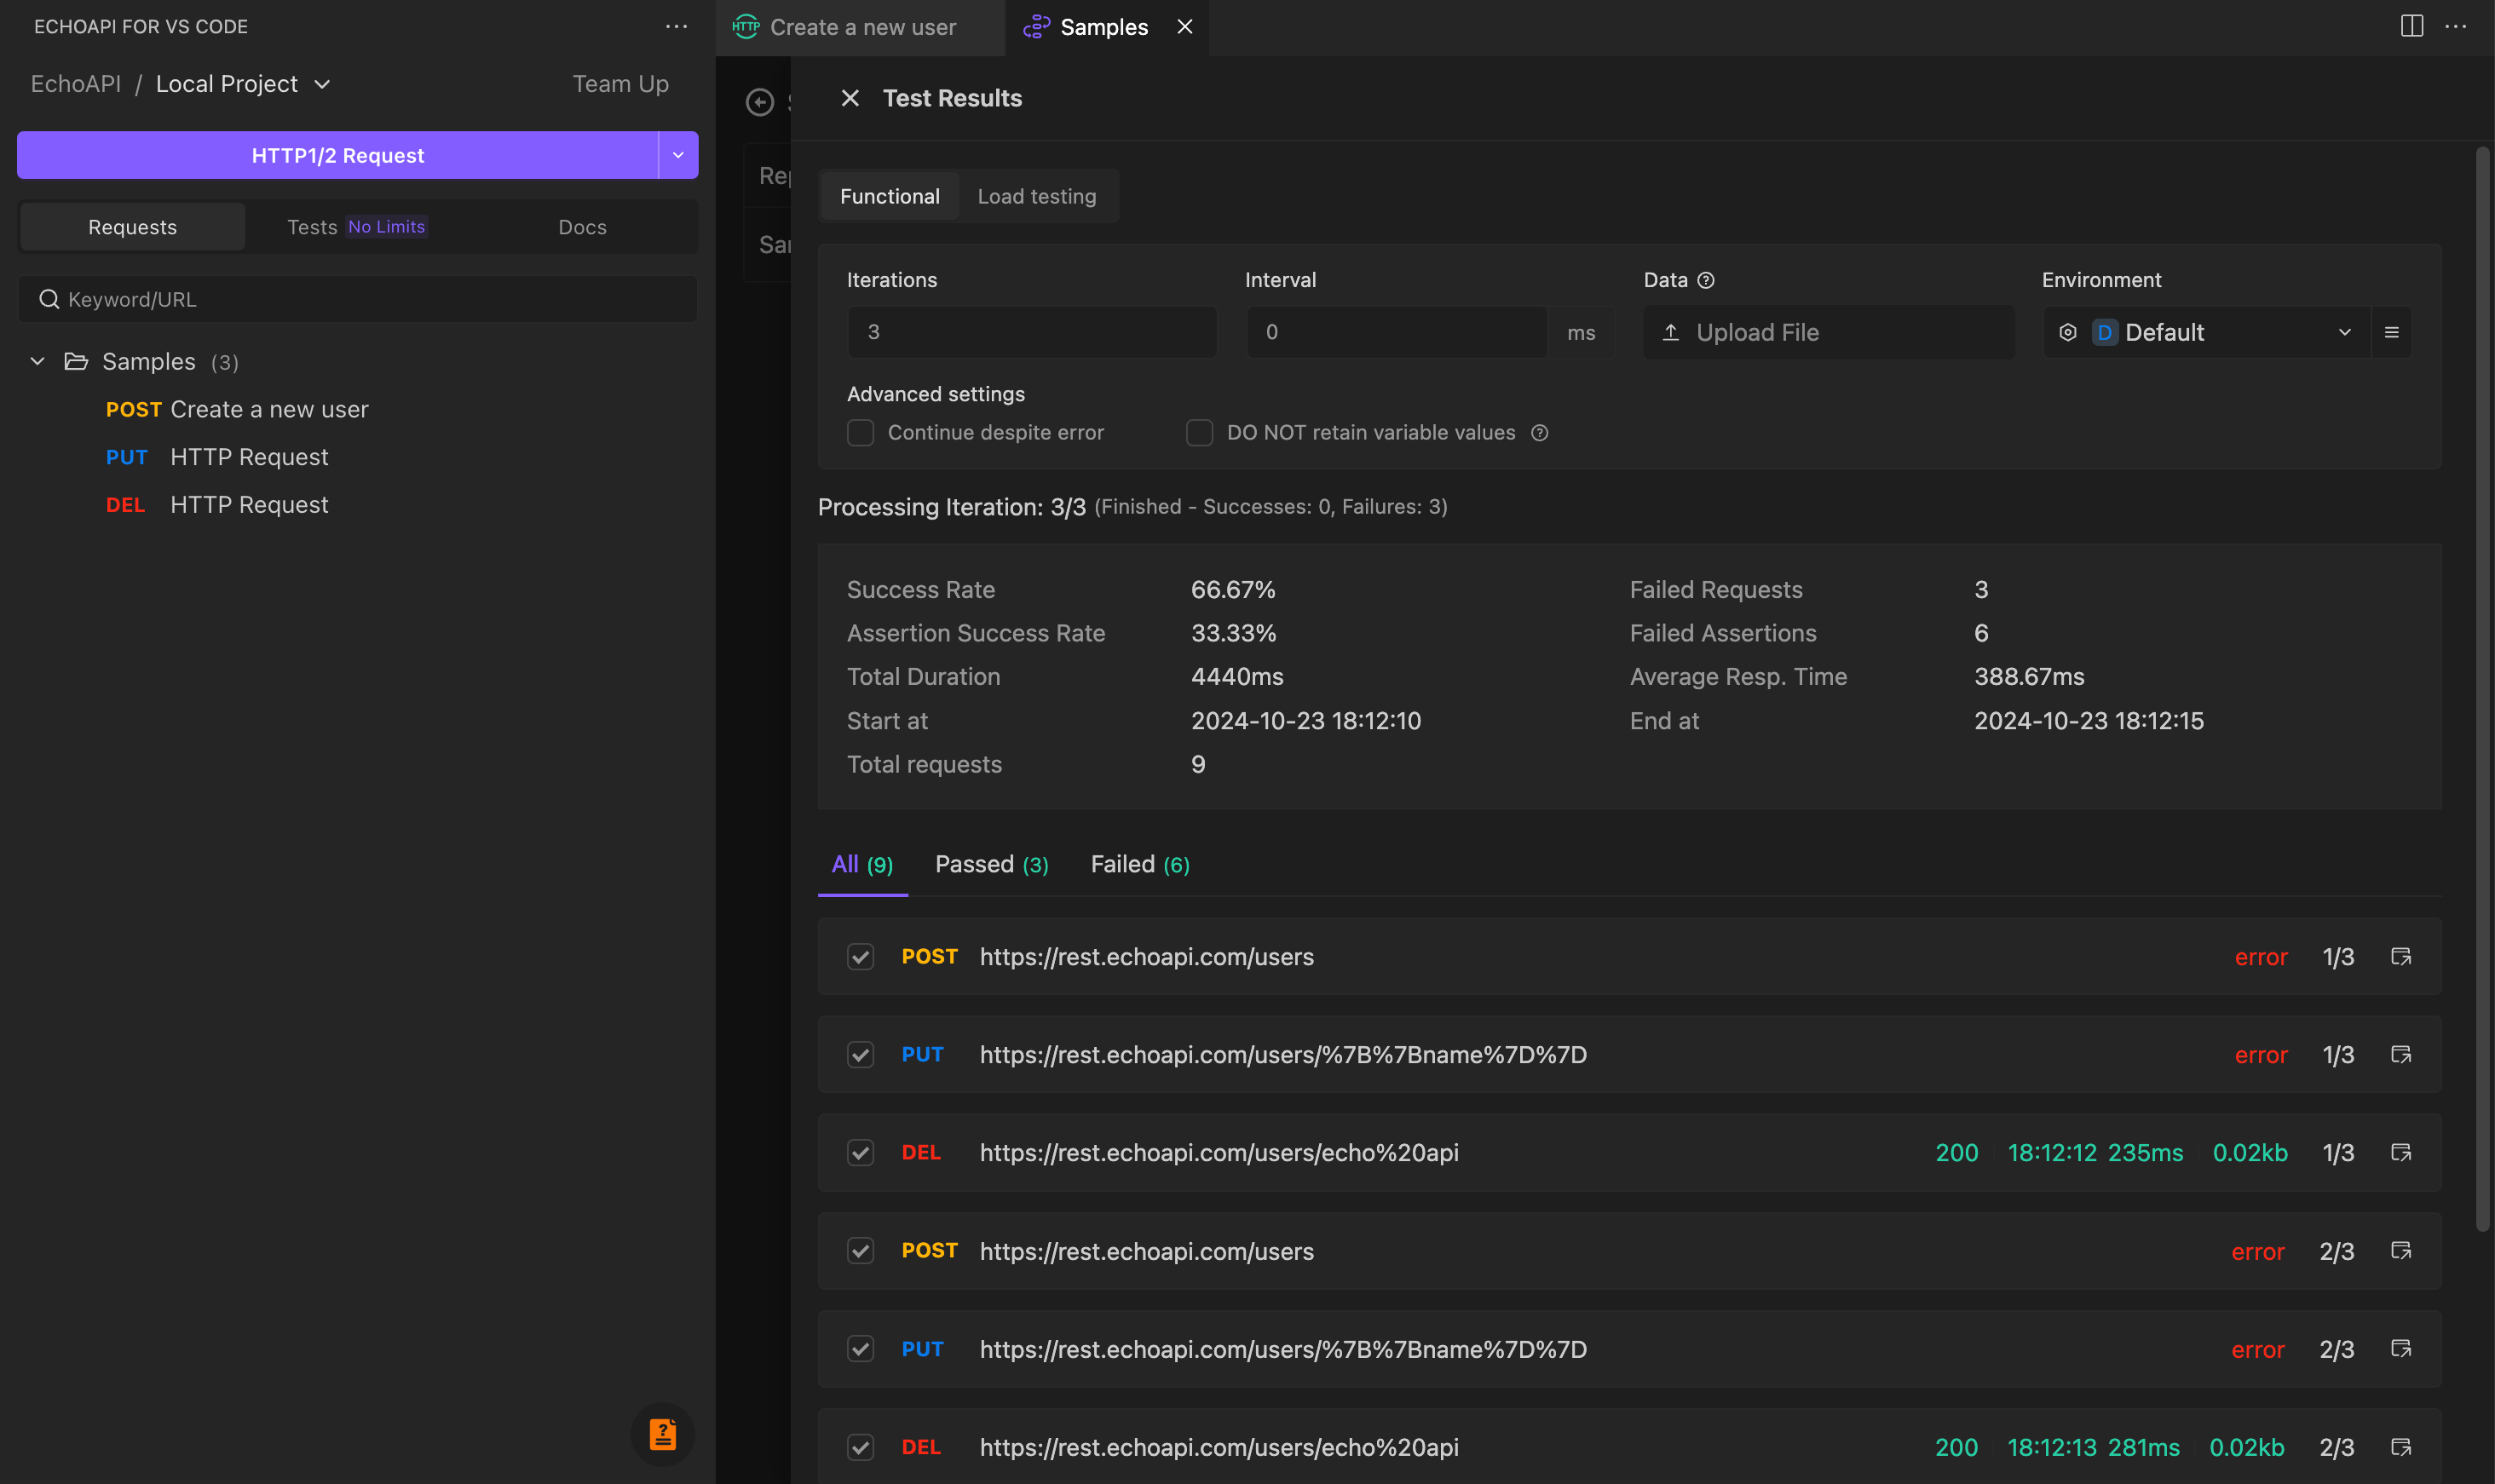Uncheck DEL 1/3 result checkbox

tap(860, 1153)
